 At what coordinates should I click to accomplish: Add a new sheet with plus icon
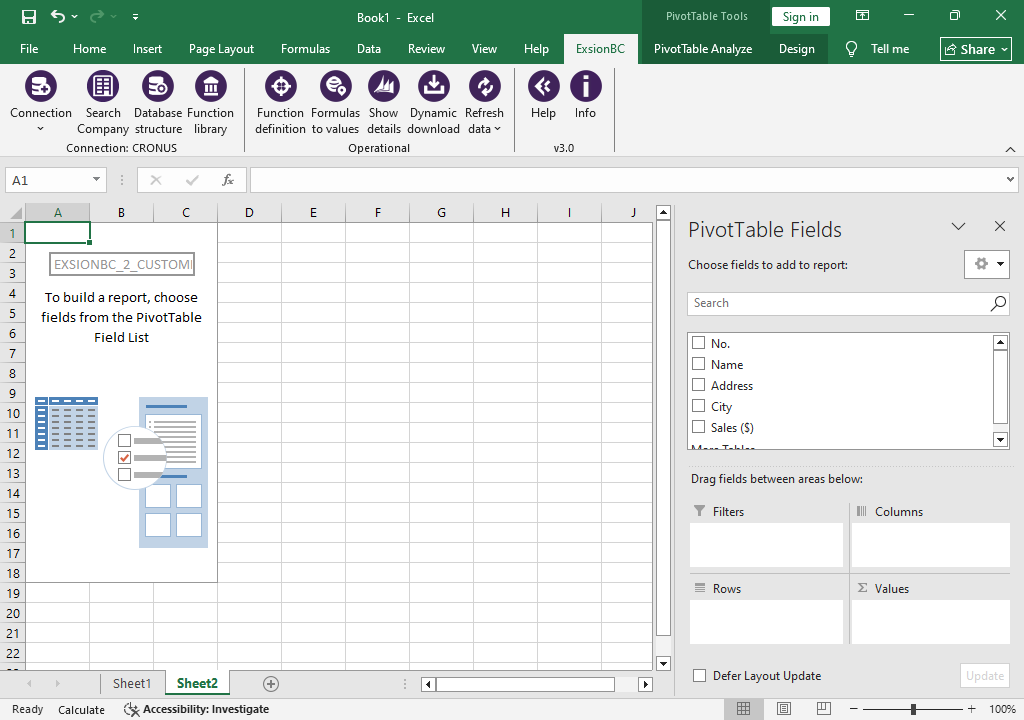270,683
